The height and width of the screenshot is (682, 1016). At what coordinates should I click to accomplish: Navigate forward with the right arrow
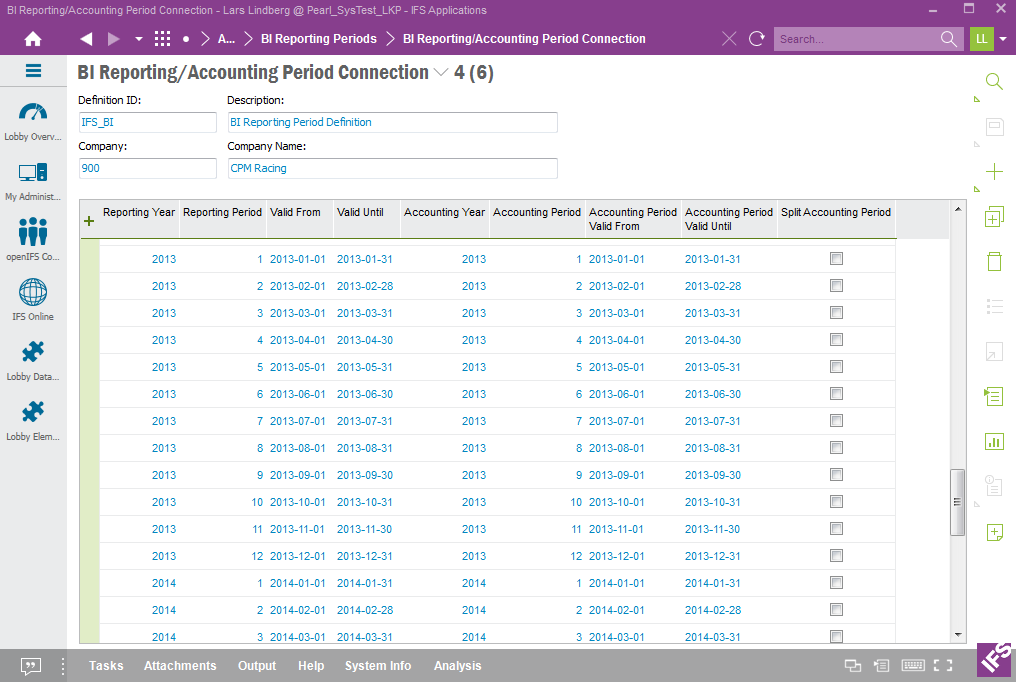113,39
